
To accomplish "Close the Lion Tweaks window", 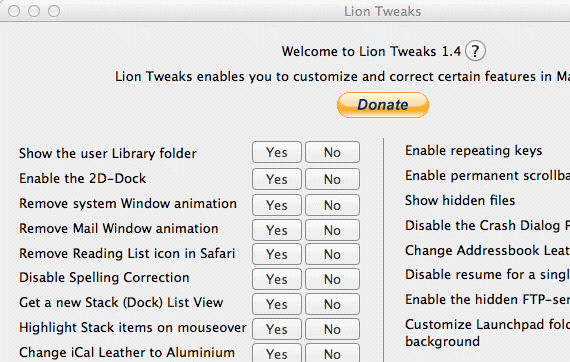I will (x=14, y=11).
